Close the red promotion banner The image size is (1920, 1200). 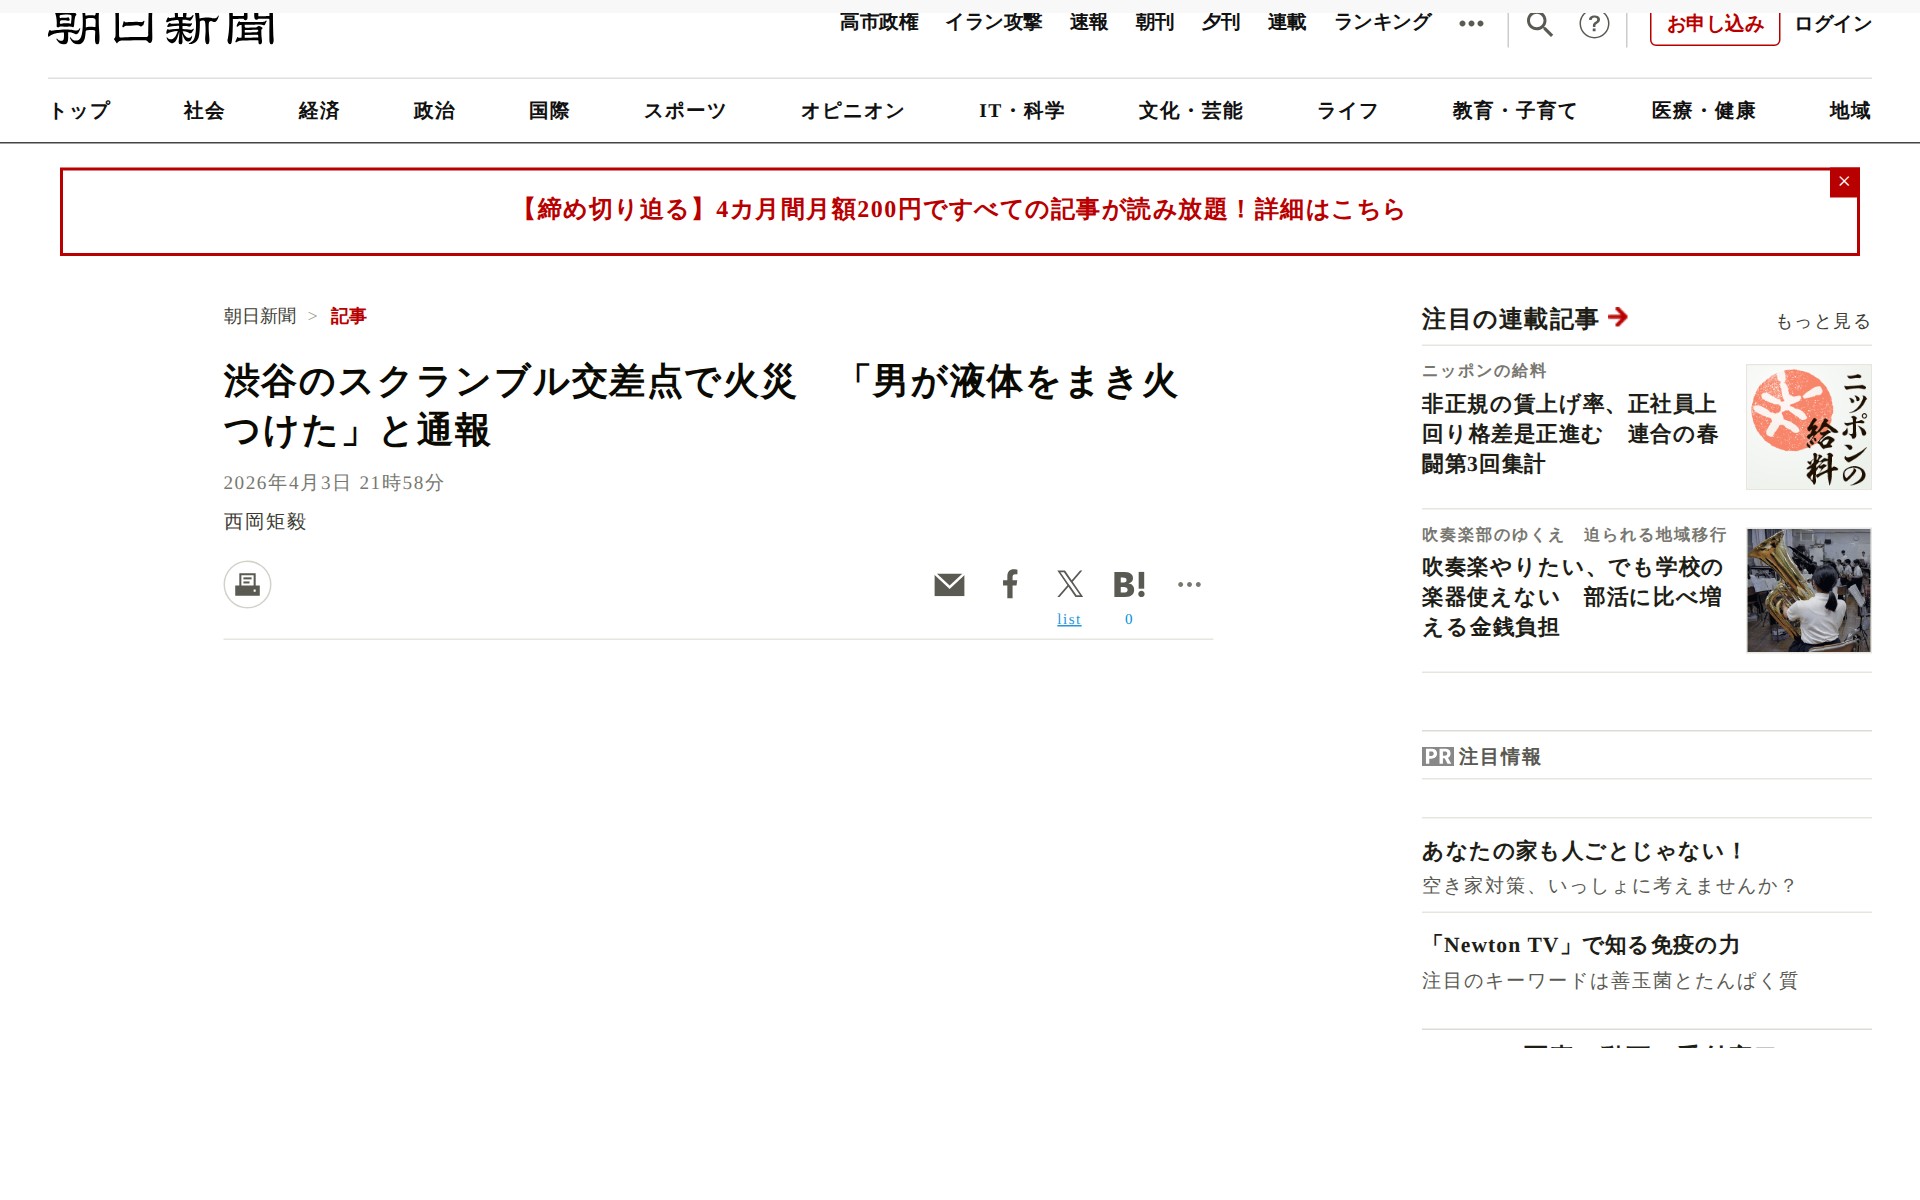click(1844, 182)
